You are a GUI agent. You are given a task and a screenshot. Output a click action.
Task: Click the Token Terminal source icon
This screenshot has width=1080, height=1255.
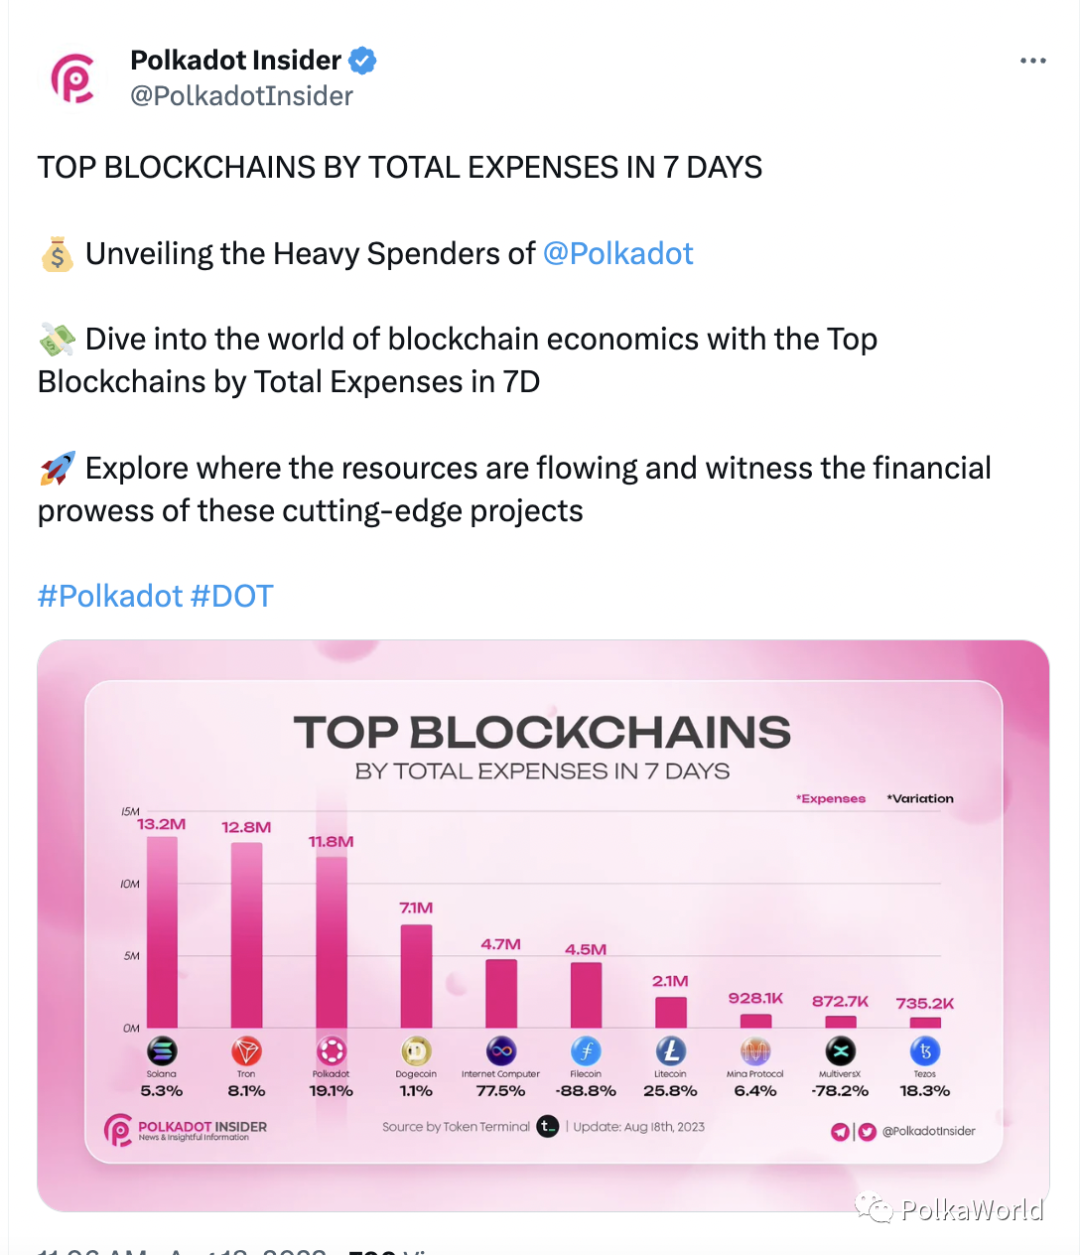pos(548,1127)
